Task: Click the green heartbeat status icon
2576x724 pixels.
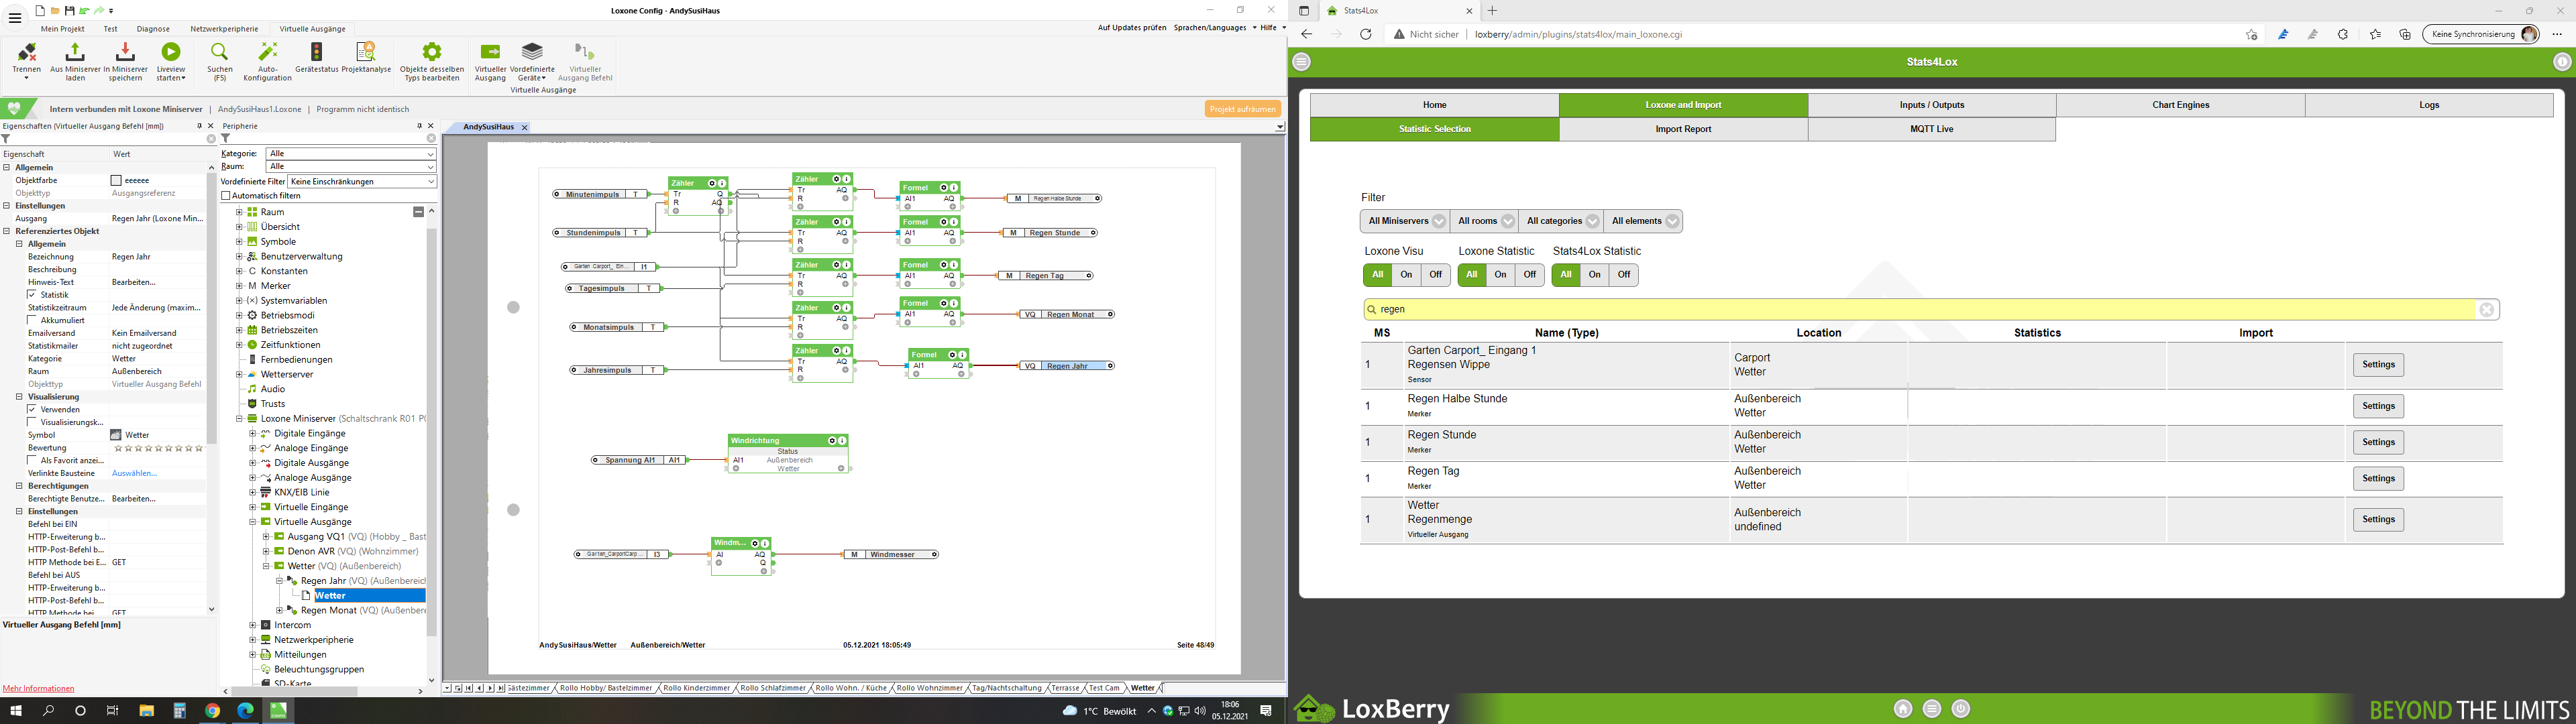Action: (x=14, y=108)
